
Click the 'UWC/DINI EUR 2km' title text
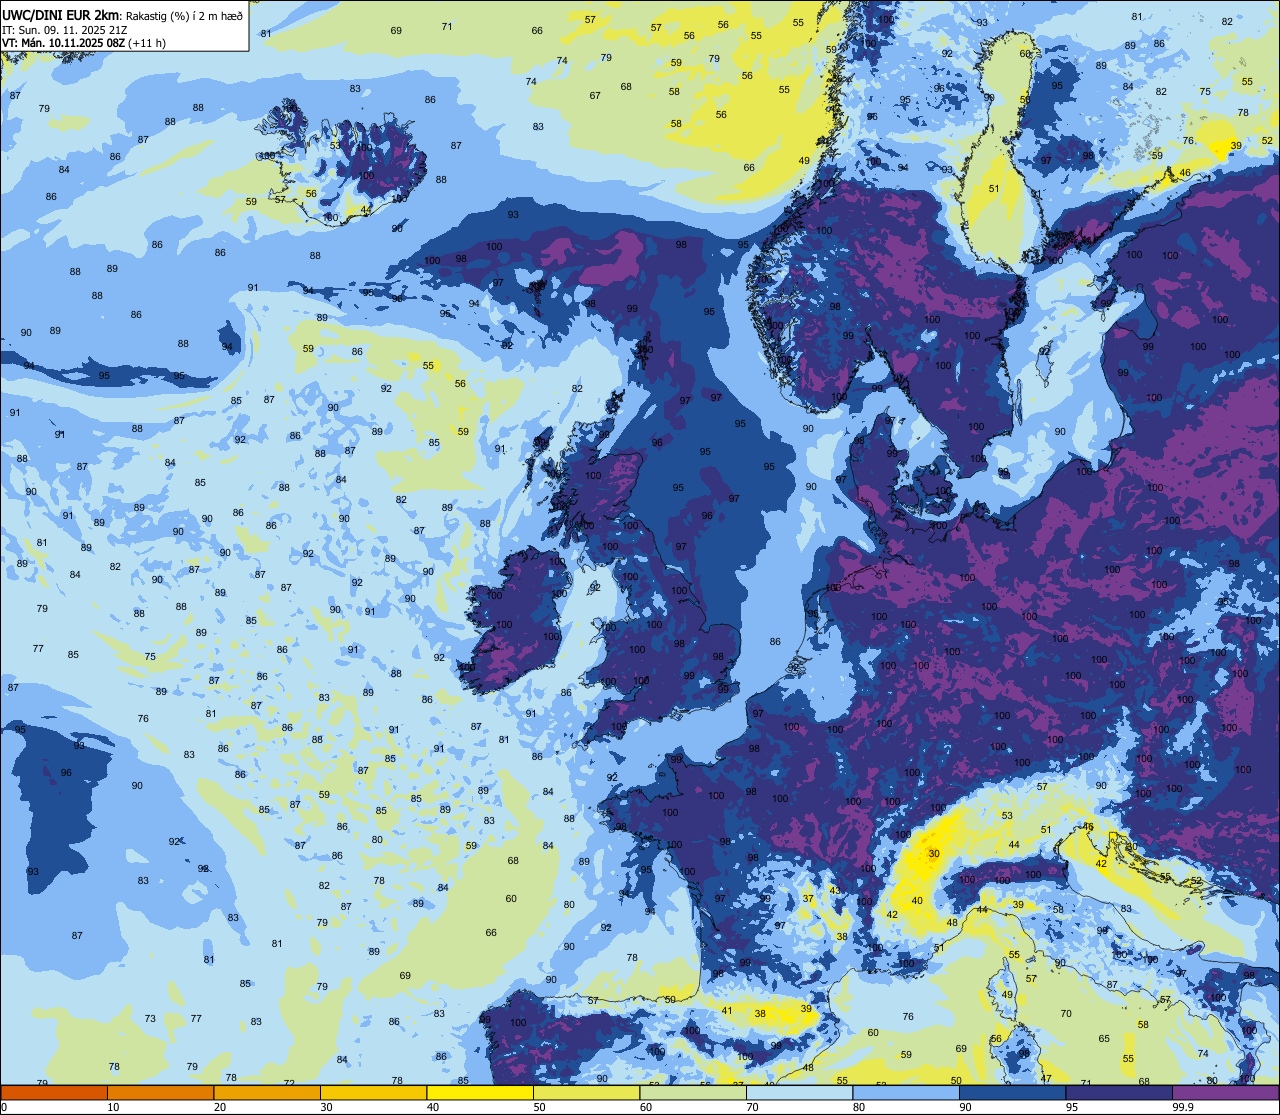click(x=62, y=14)
